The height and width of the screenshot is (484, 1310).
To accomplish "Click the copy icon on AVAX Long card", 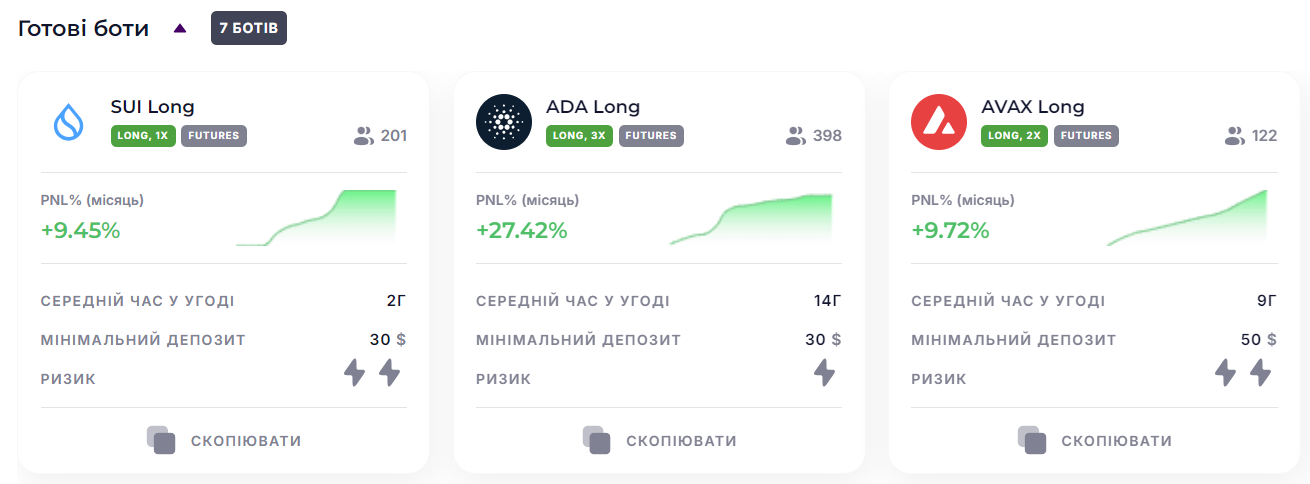I will point(1032,441).
